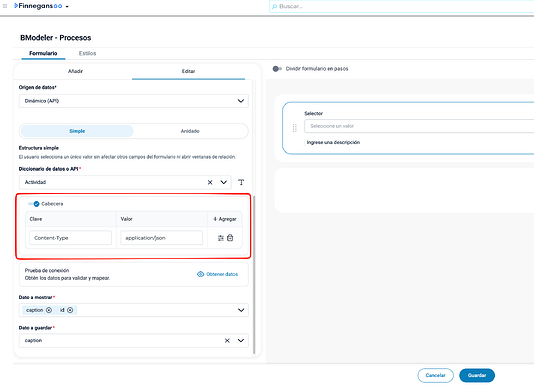Click the edit panel vertical scrollbar
The height and width of the screenshot is (387, 534).
click(254, 274)
